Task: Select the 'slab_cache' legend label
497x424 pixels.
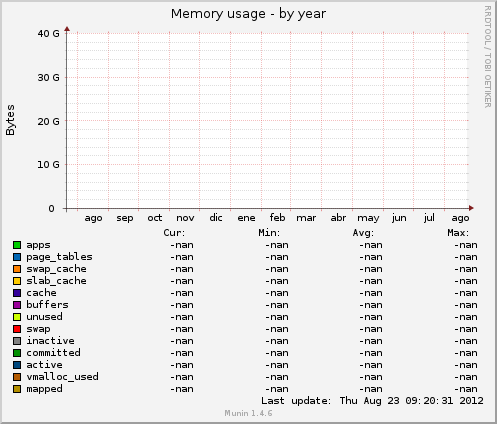Action: (56, 281)
